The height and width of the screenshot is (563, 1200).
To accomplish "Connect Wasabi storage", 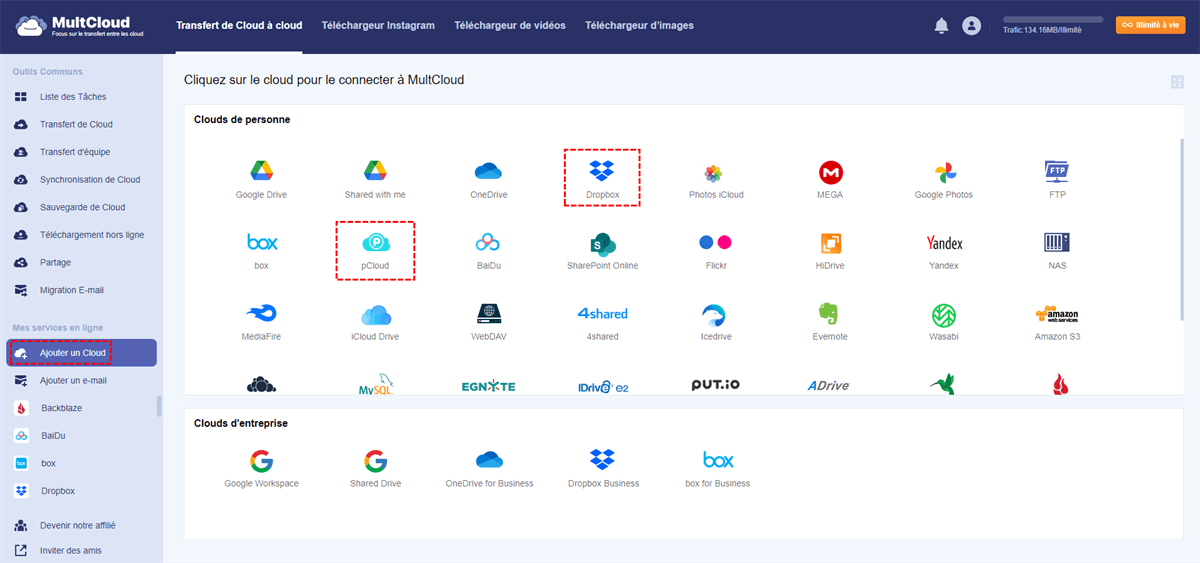I will click(x=943, y=322).
